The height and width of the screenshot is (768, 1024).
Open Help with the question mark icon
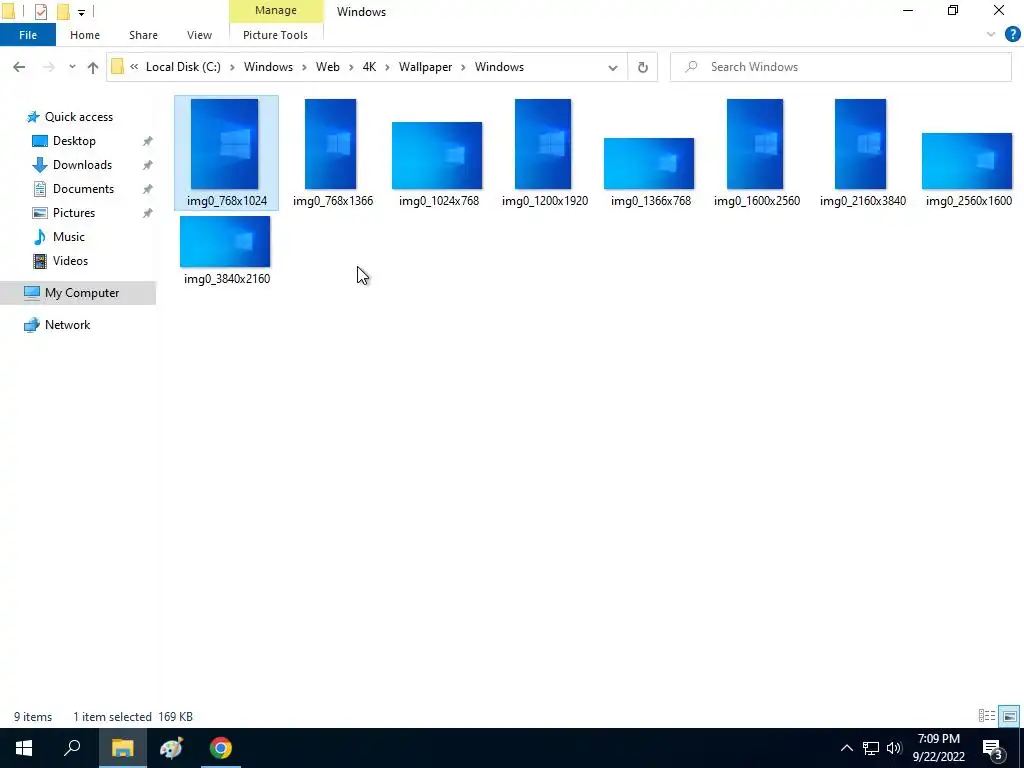(x=1012, y=35)
